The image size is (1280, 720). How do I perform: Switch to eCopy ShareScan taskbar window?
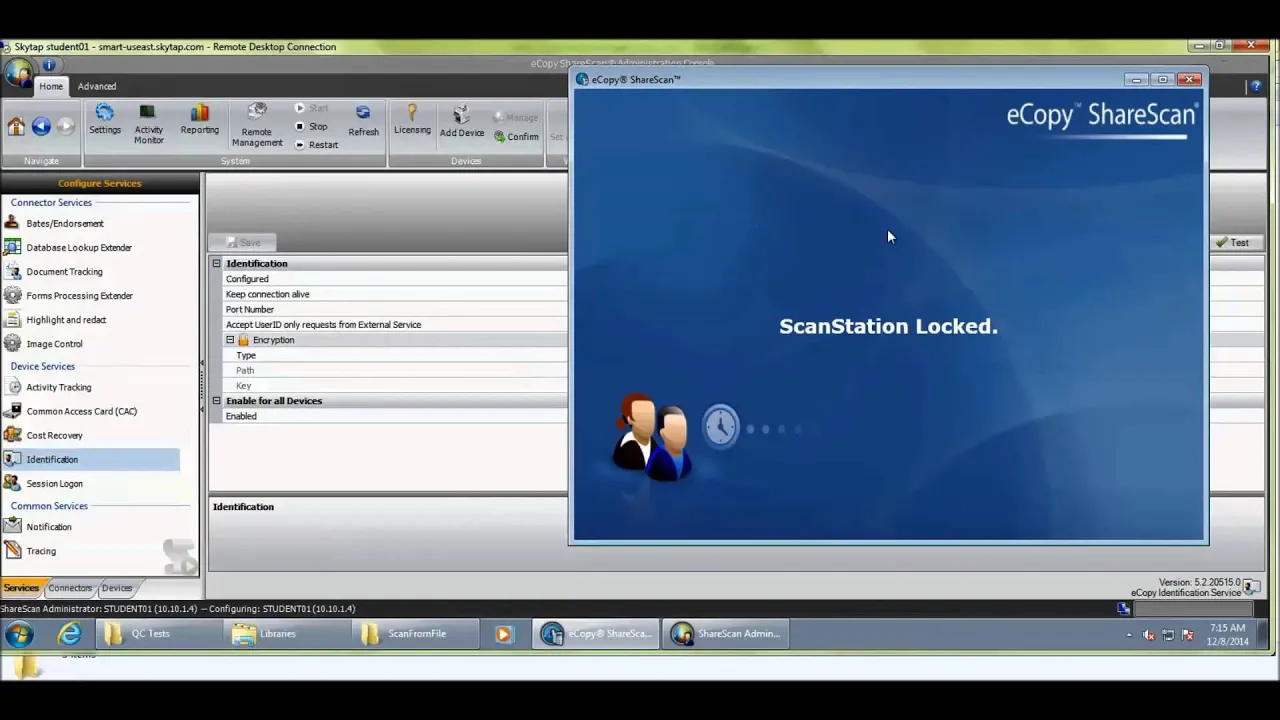click(x=596, y=634)
